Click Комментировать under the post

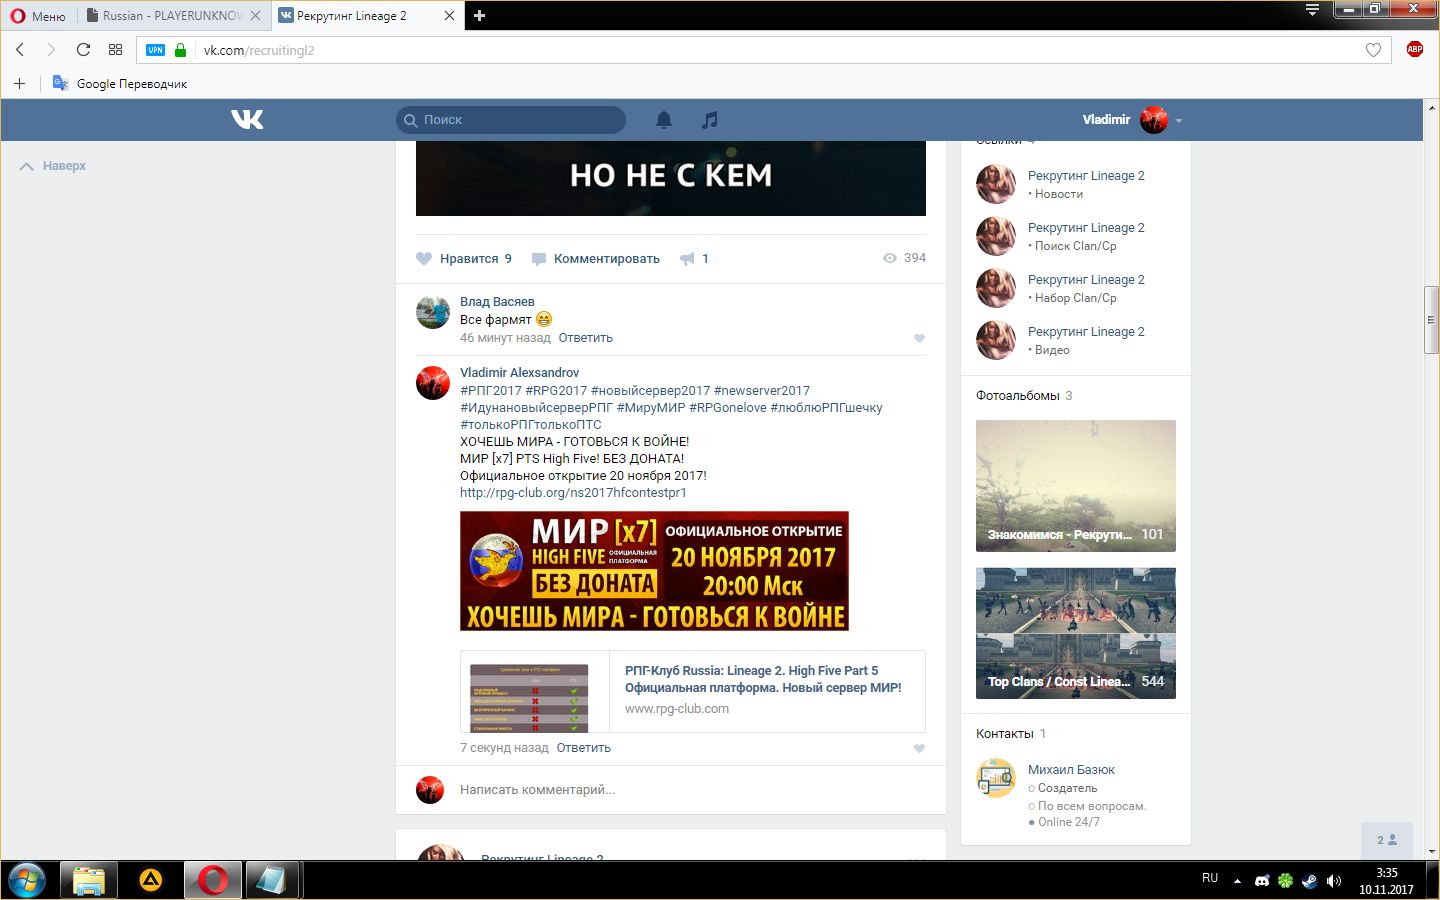tap(596, 258)
